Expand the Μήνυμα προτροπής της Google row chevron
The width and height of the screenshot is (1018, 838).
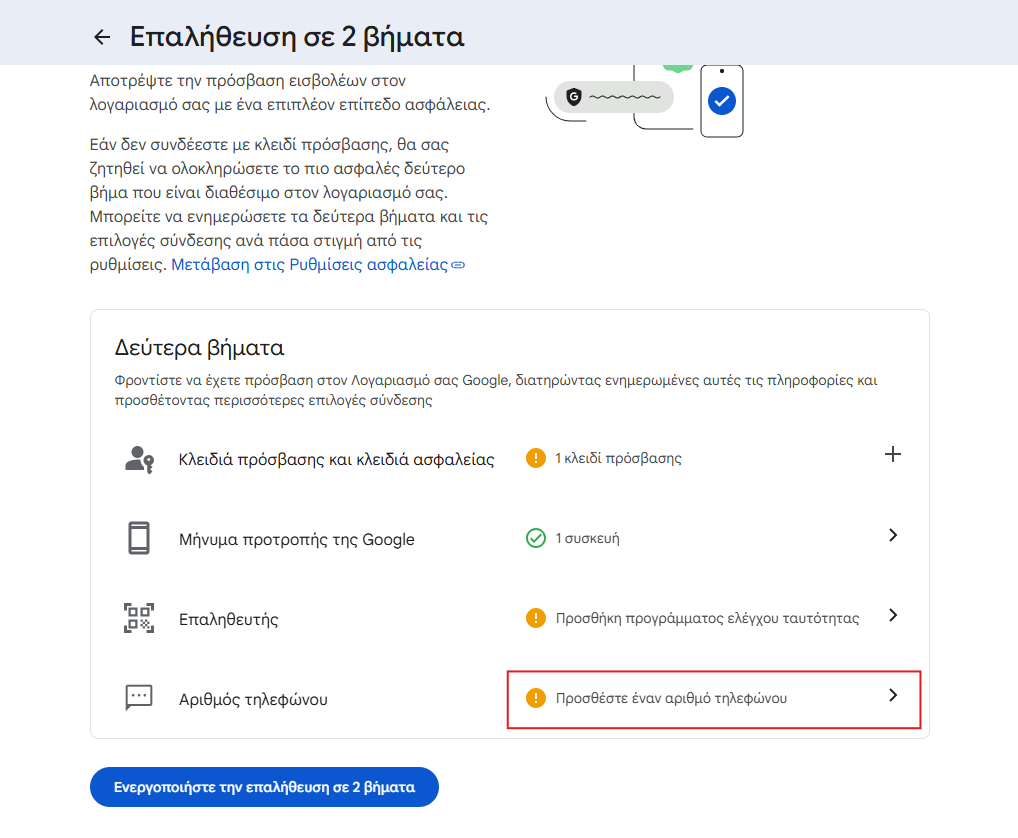click(893, 535)
